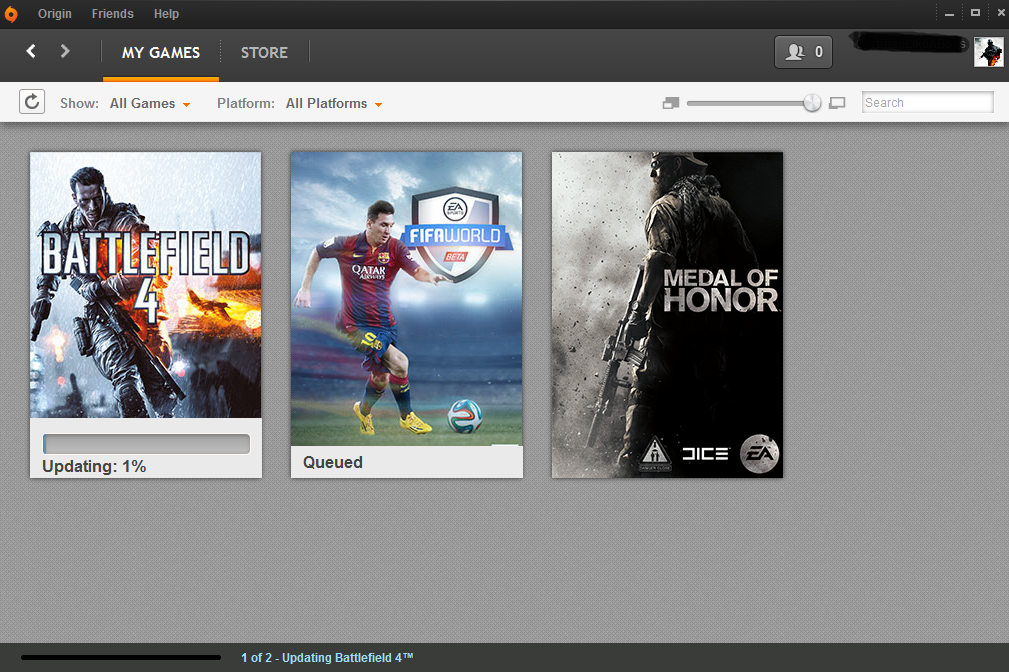Open the Origin menu
This screenshot has height=672, width=1009.
[x=55, y=14]
